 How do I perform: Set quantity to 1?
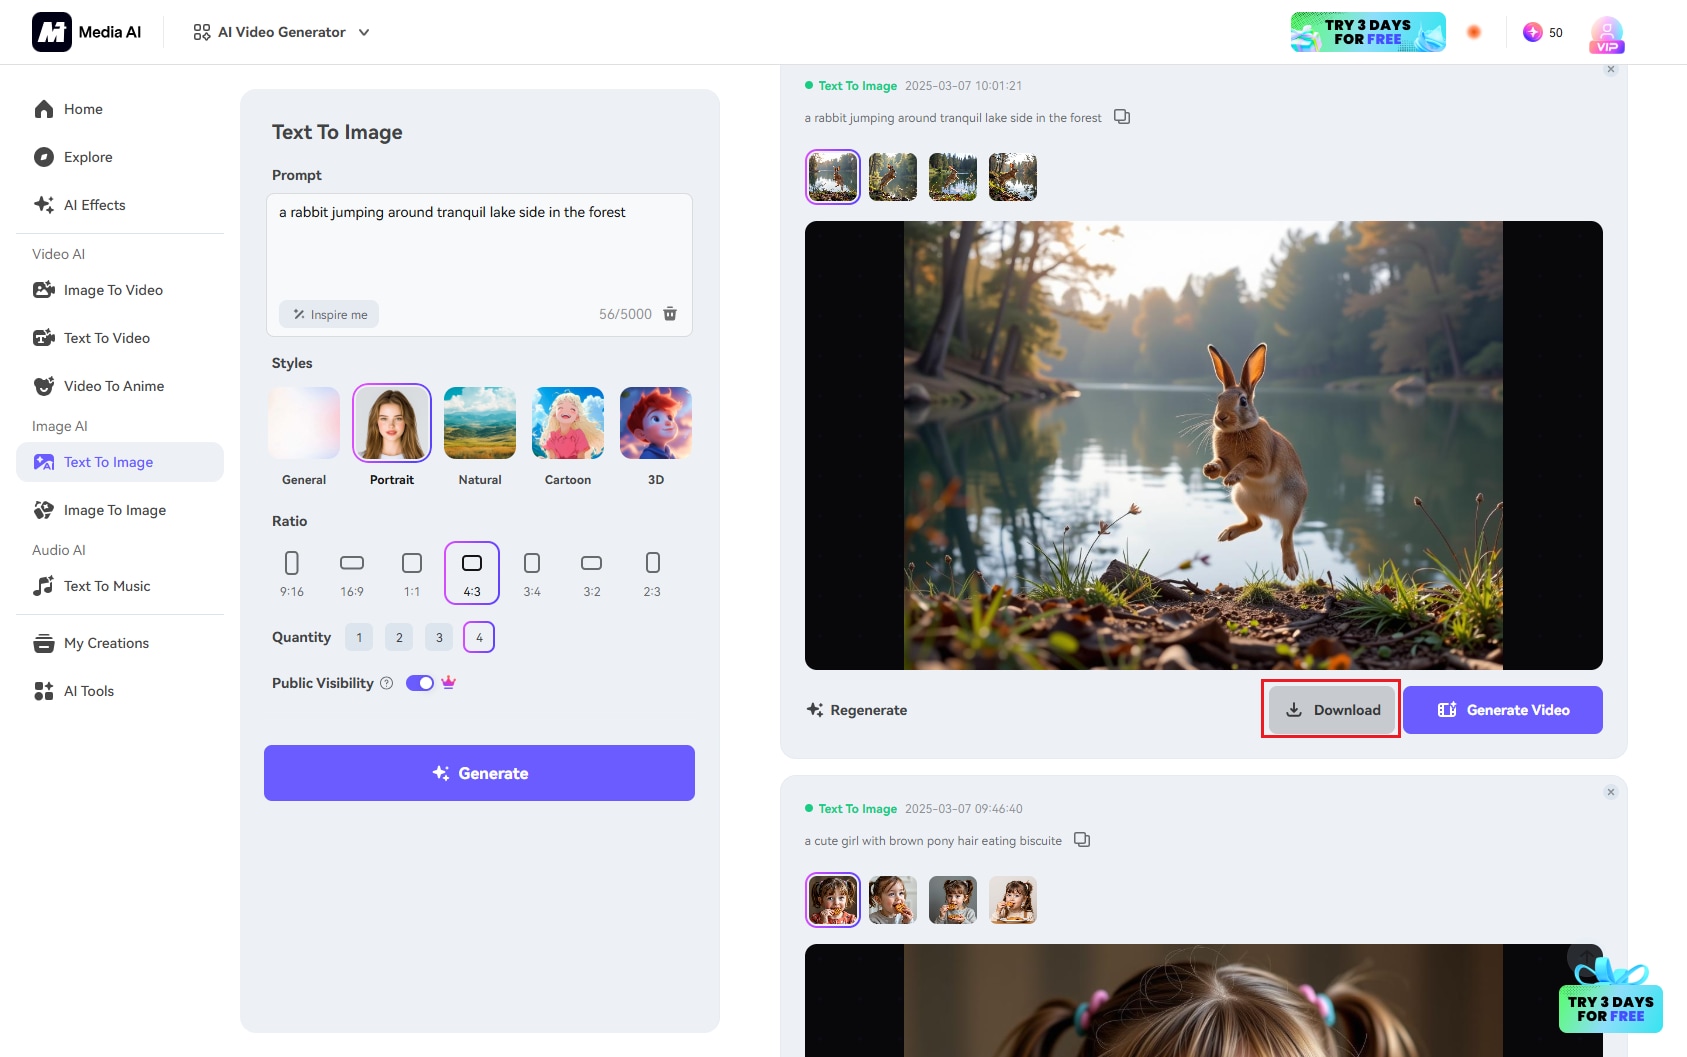(x=359, y=637)
